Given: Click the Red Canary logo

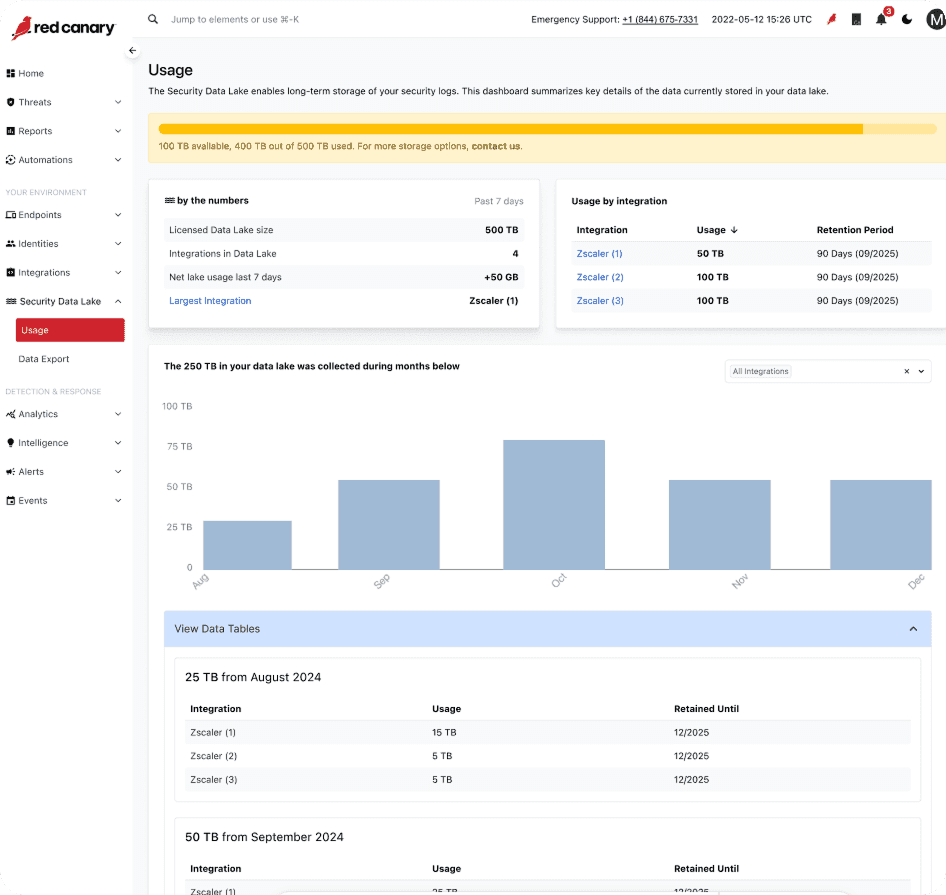Looking at the screenshot, I should (63, 27).
